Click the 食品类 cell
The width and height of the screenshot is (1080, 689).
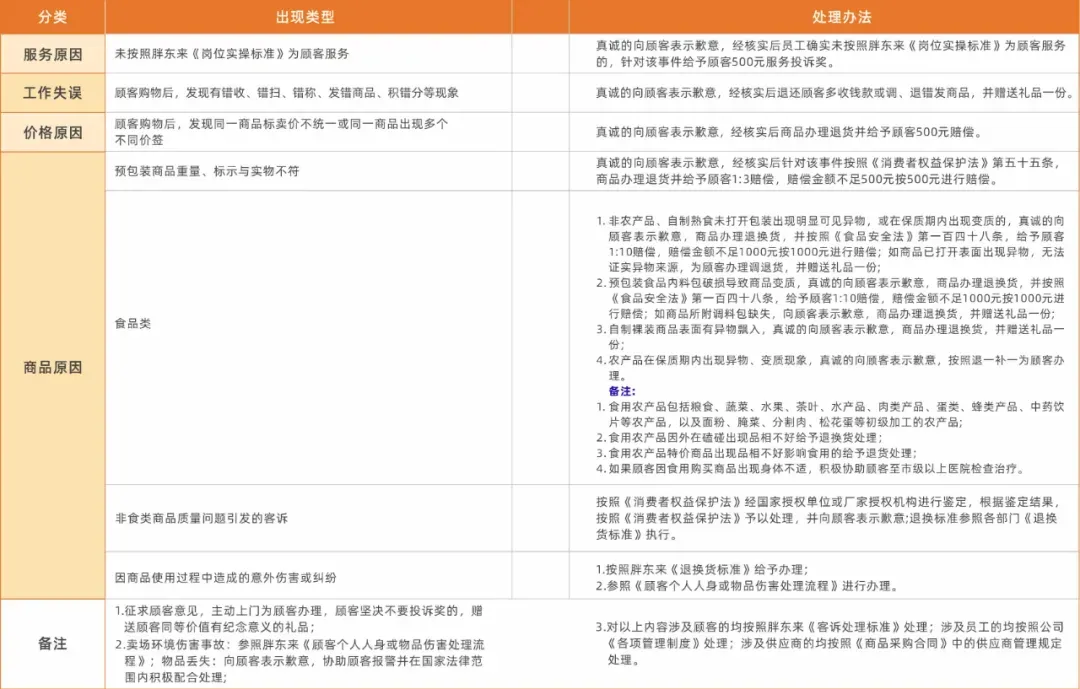pyautogui.click(x=133, y=323)
